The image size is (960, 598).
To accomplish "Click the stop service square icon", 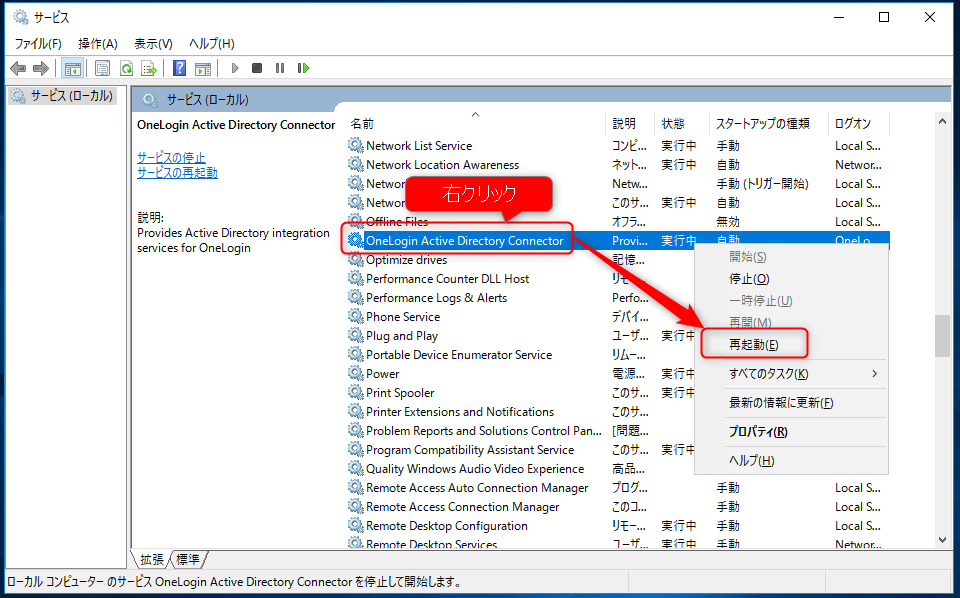I will pos(257,68).
